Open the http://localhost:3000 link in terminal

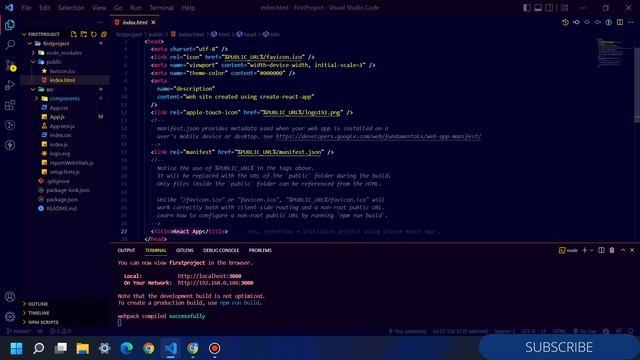[209, 276]
